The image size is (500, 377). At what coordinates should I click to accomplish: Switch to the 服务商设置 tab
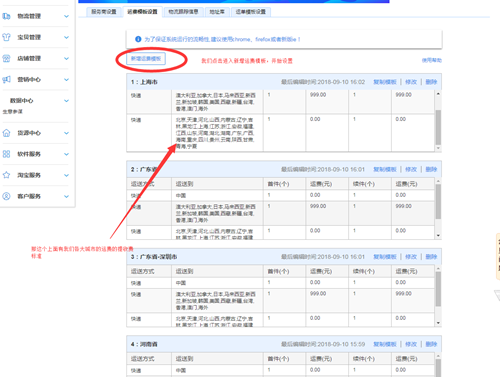[104, 12]
